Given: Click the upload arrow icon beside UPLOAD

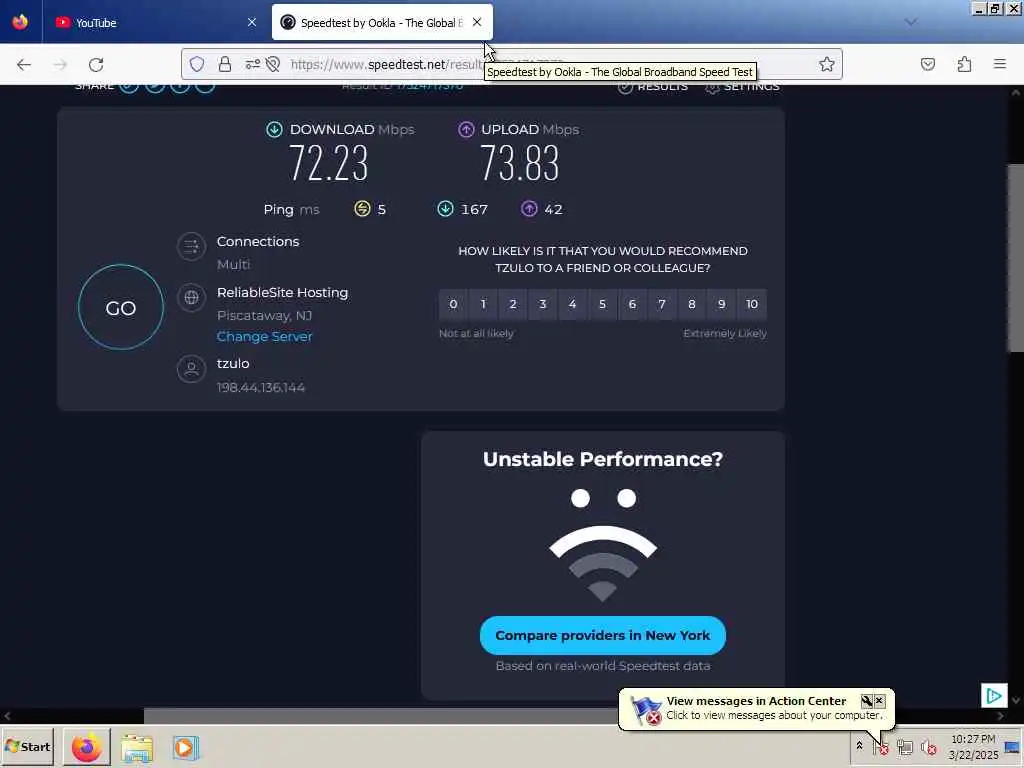Looking at the screenshot, I should click(x=466, y=129).
